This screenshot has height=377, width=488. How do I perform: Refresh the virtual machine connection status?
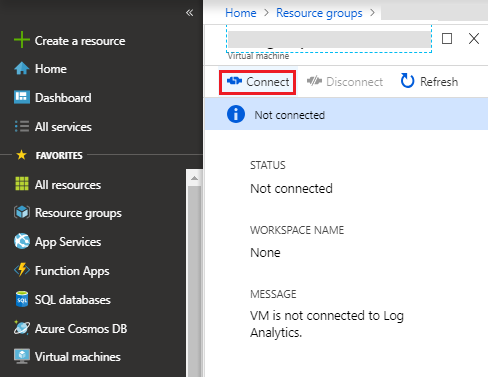coord(429,81)
